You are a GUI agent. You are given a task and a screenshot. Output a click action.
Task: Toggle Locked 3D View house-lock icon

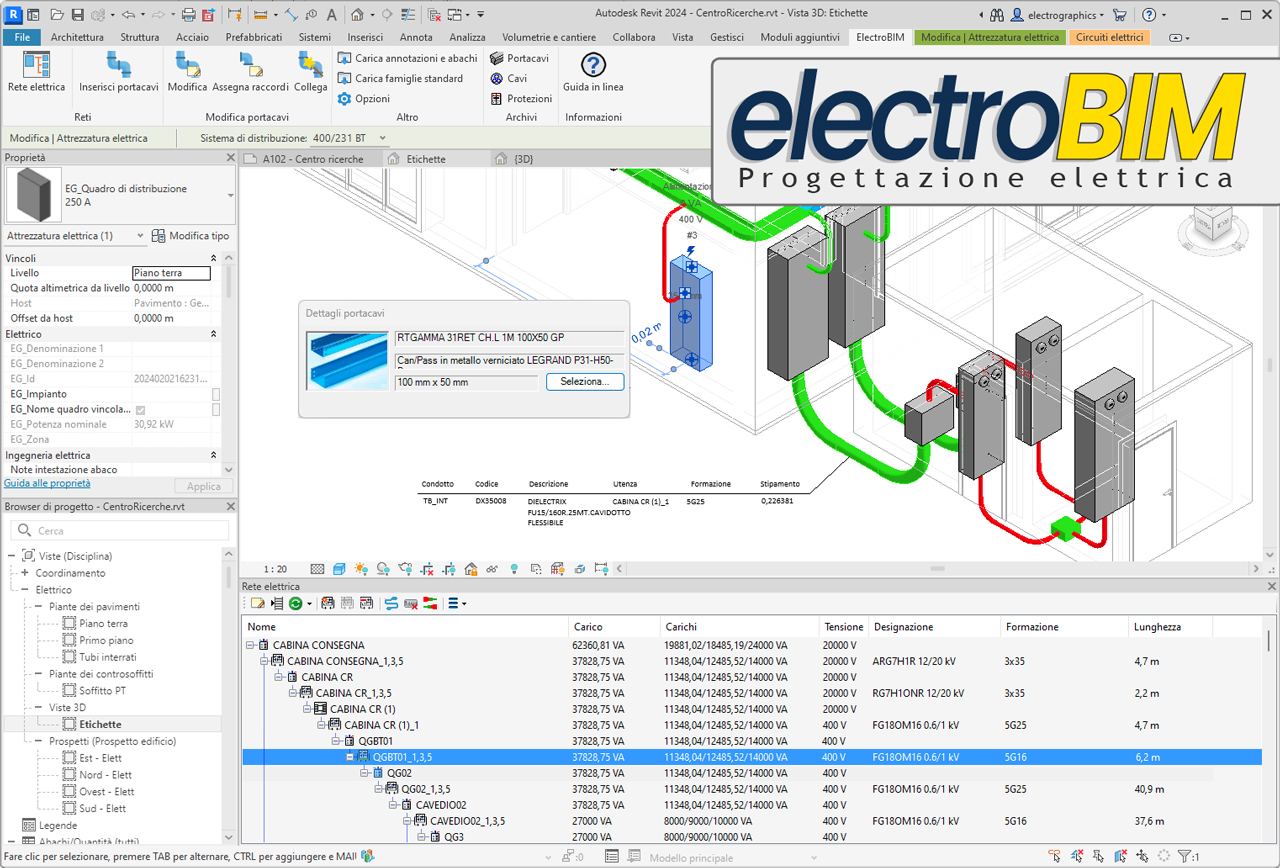tap(470, 569)
